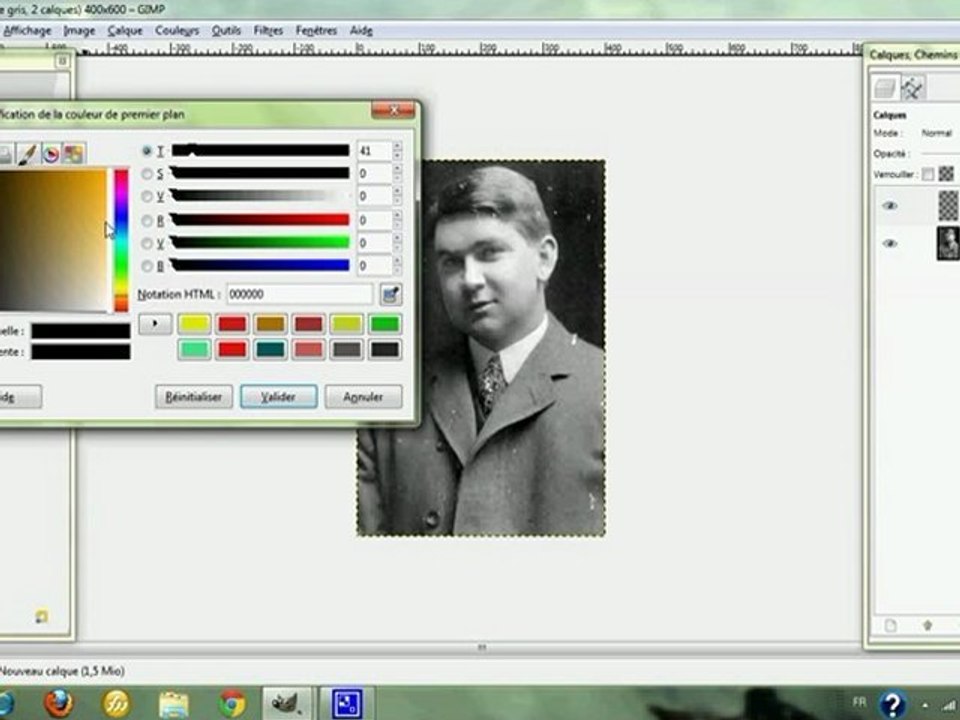Select the T (hue) radio button
This screenshot has height=720, width=960.
[x=147, y=151]
